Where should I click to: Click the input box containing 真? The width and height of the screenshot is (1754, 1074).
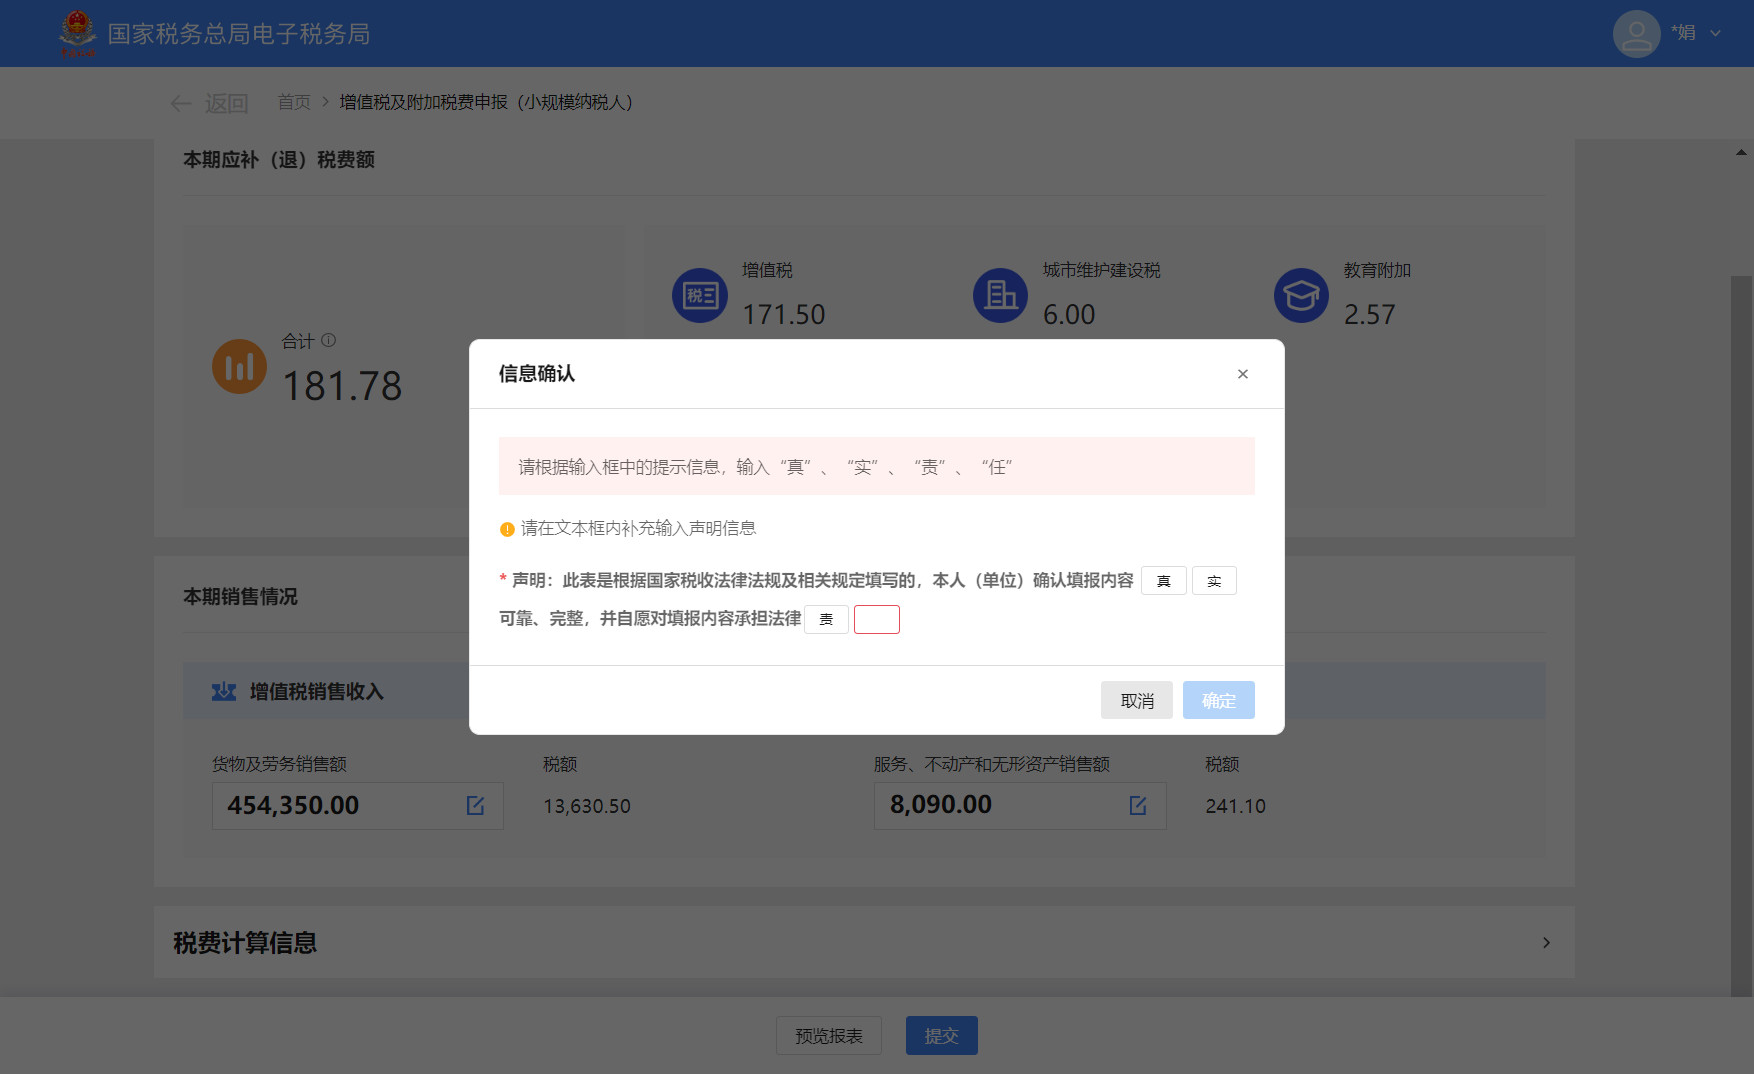[x=1163, y=581]
